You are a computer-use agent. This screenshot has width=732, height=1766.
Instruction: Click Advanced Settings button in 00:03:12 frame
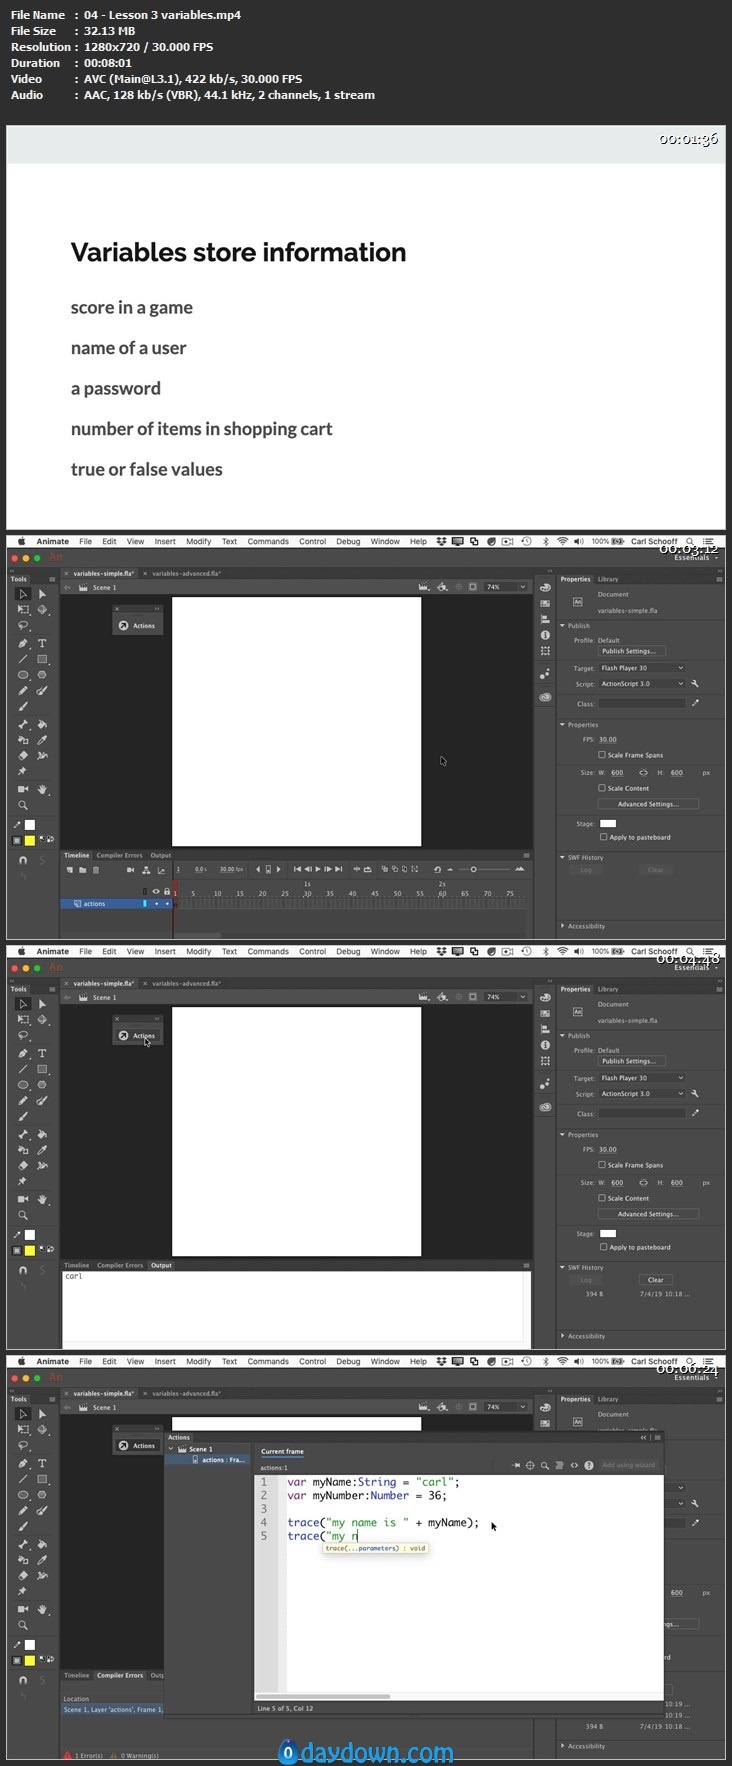(648, 804)
